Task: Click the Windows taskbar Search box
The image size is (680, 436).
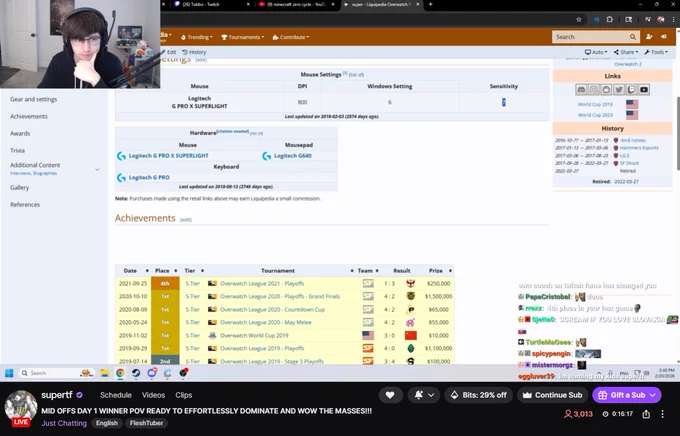Action: 57,373
